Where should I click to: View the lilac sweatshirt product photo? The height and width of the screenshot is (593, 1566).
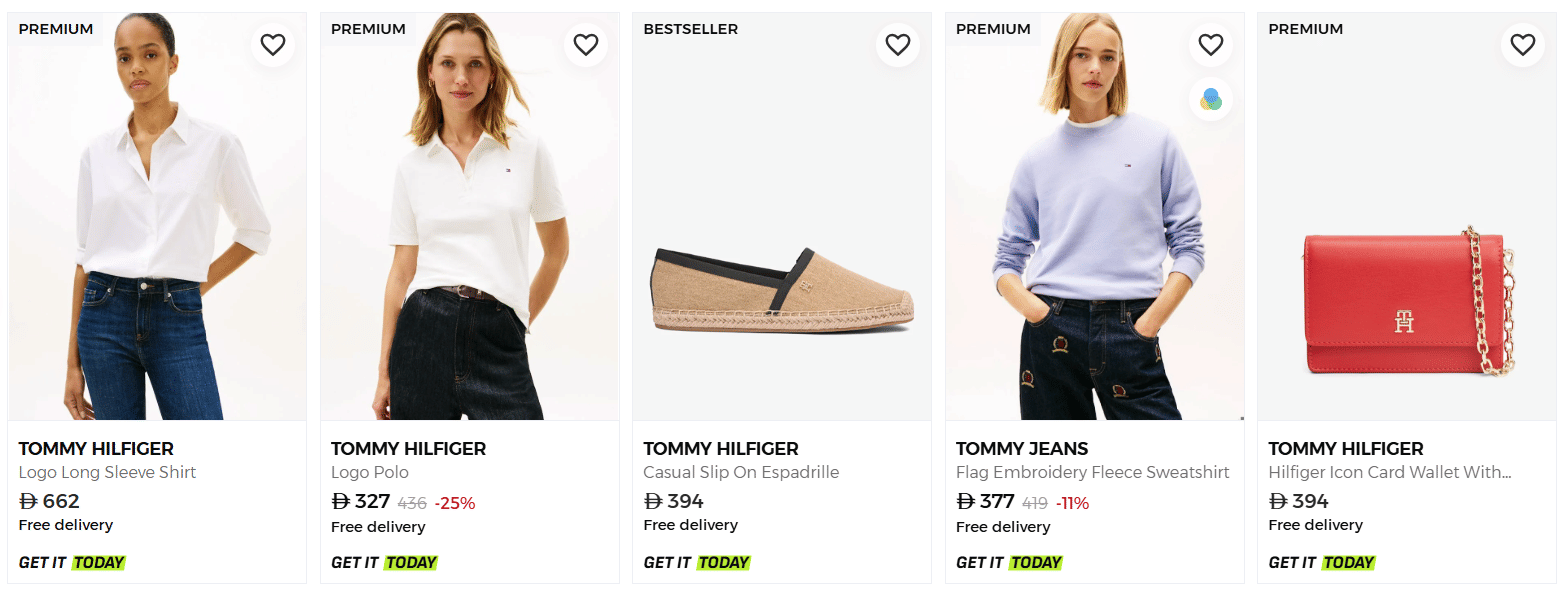(1094, 230)
